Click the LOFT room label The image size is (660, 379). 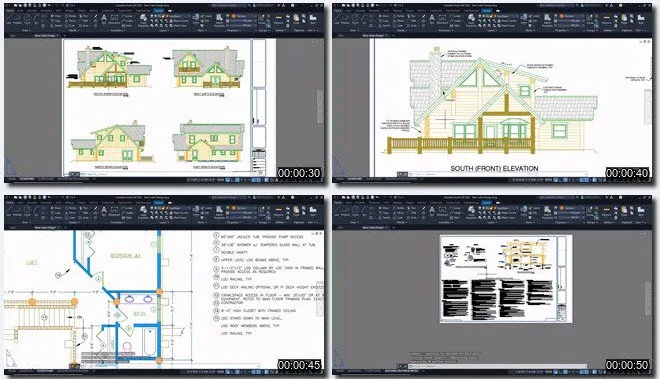click(32, 262)
